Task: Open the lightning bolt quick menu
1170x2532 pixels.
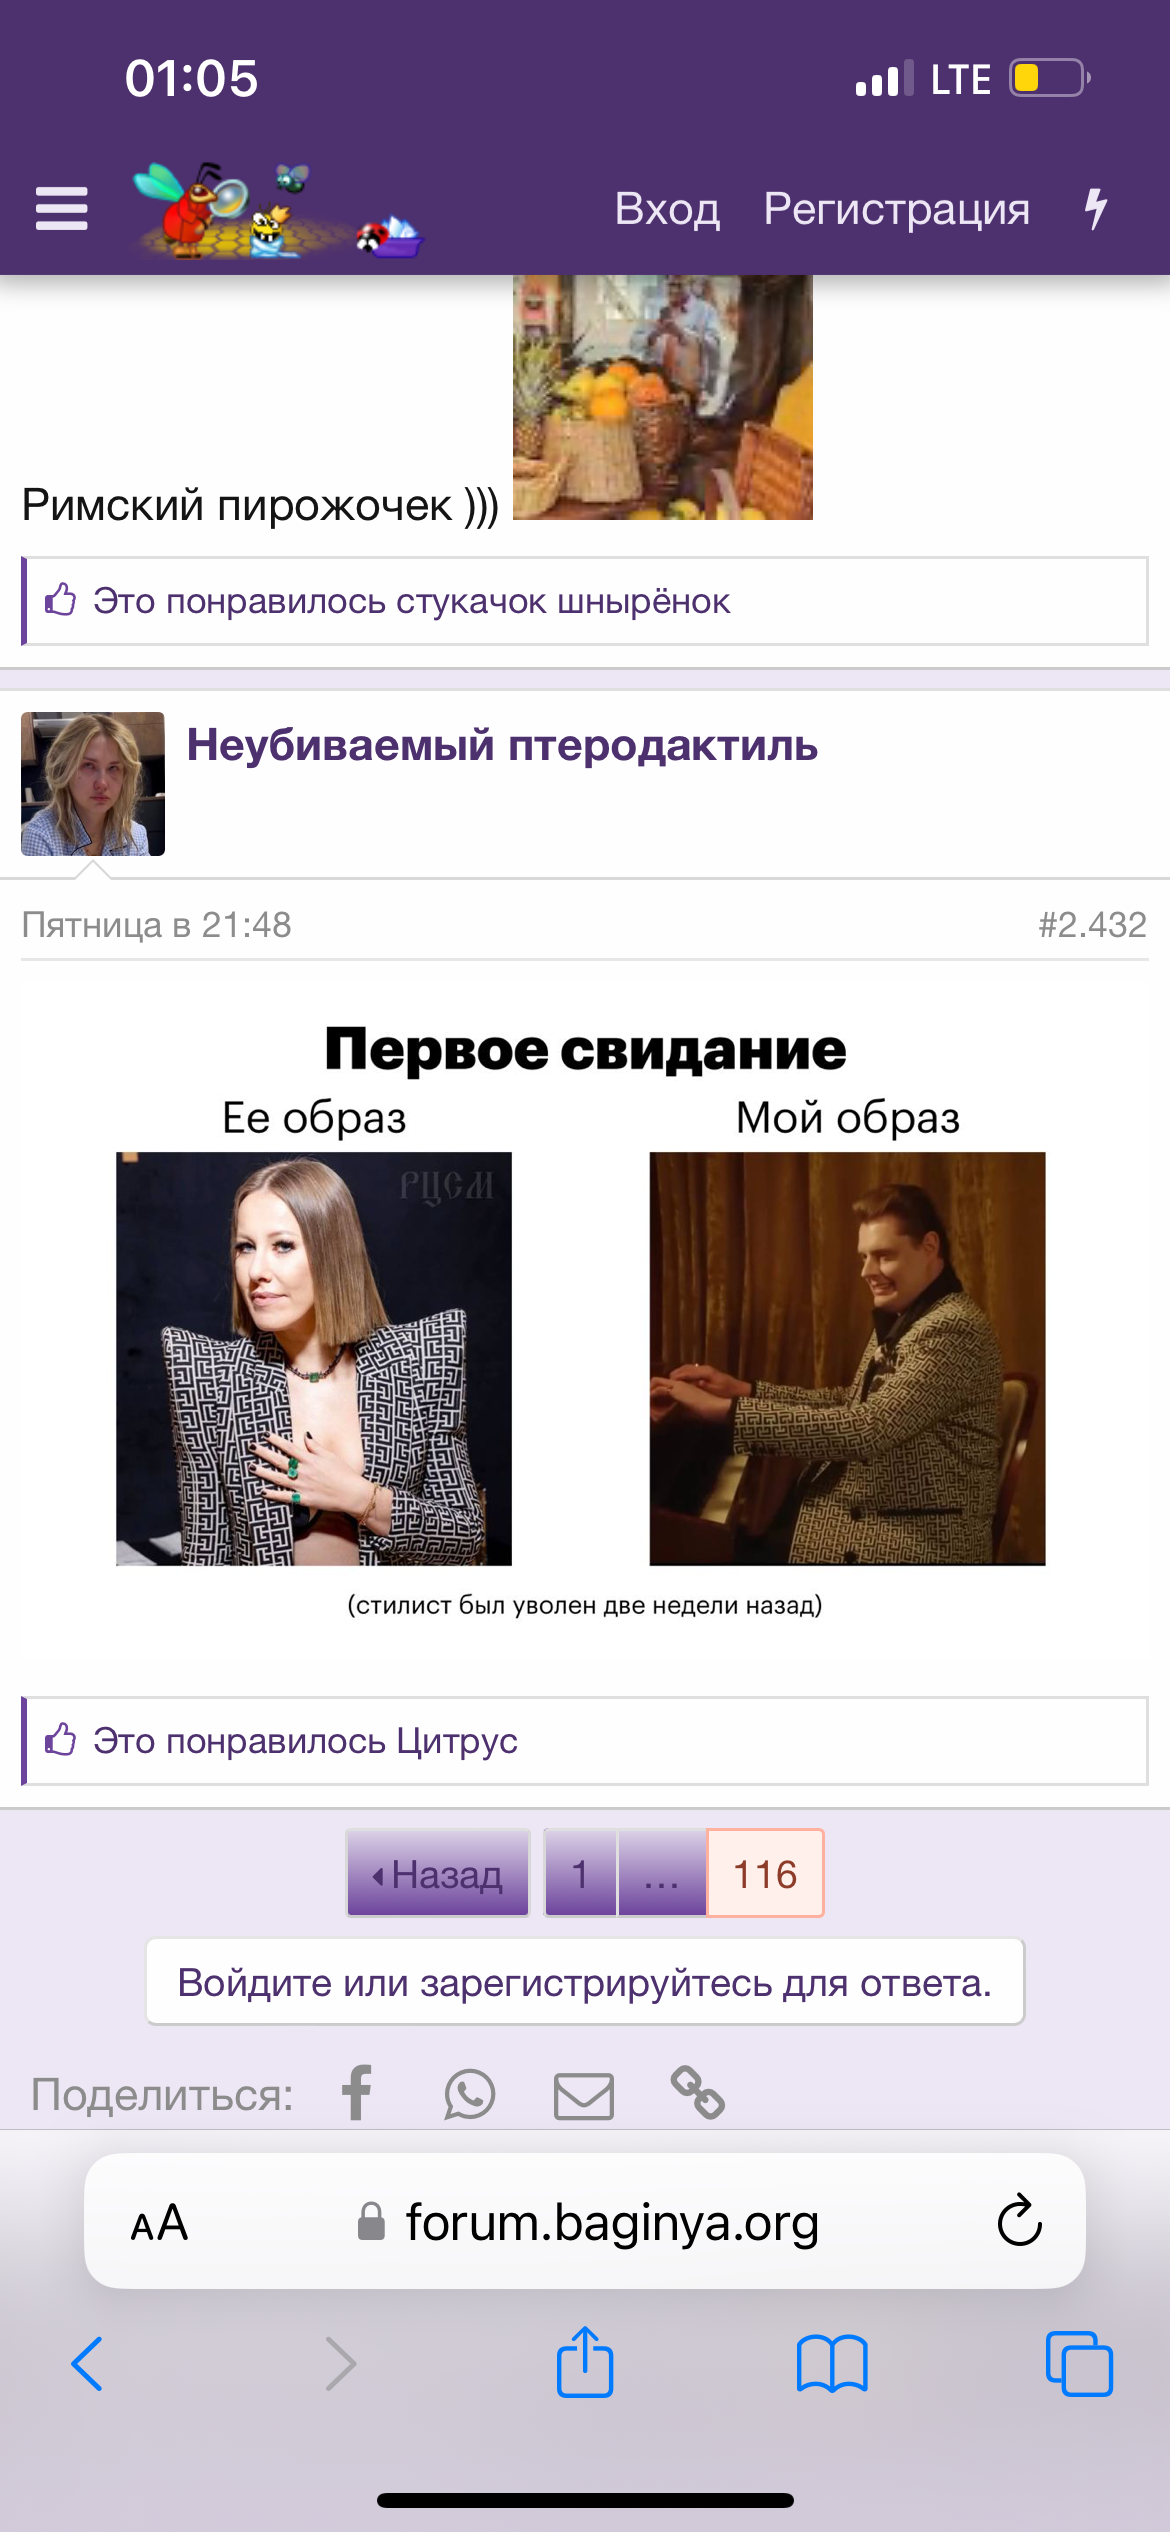Action: (1097, 209)
